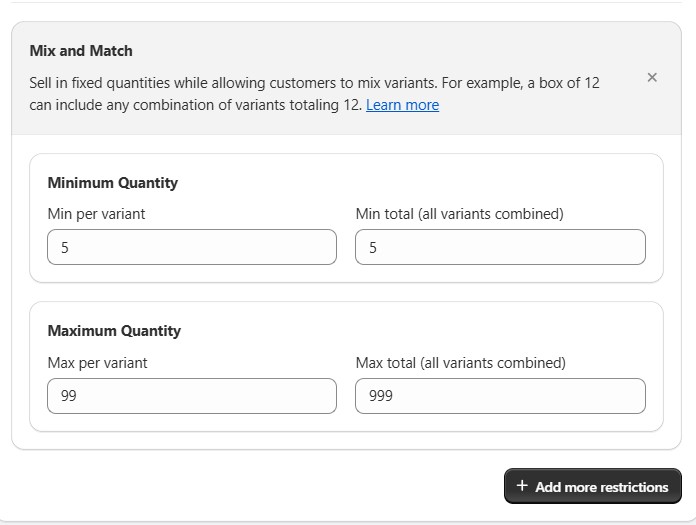Image resolution: width=696 pixels, height=525 pixels.
Task: Click the Add more restrictions button
Action: pyautogui.click(x=592, y=487)
